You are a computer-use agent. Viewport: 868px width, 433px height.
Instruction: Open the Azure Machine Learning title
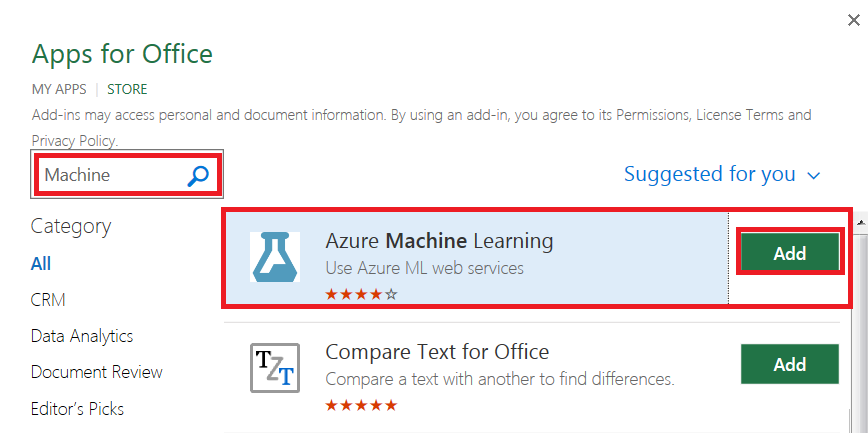(x=439, y=241)
